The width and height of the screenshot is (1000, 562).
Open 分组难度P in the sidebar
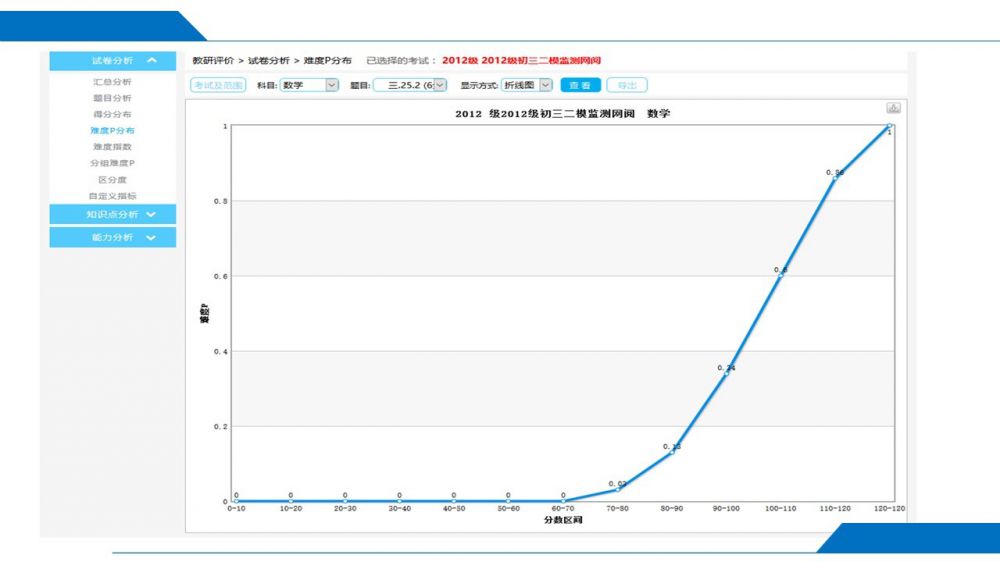point(112,163)
